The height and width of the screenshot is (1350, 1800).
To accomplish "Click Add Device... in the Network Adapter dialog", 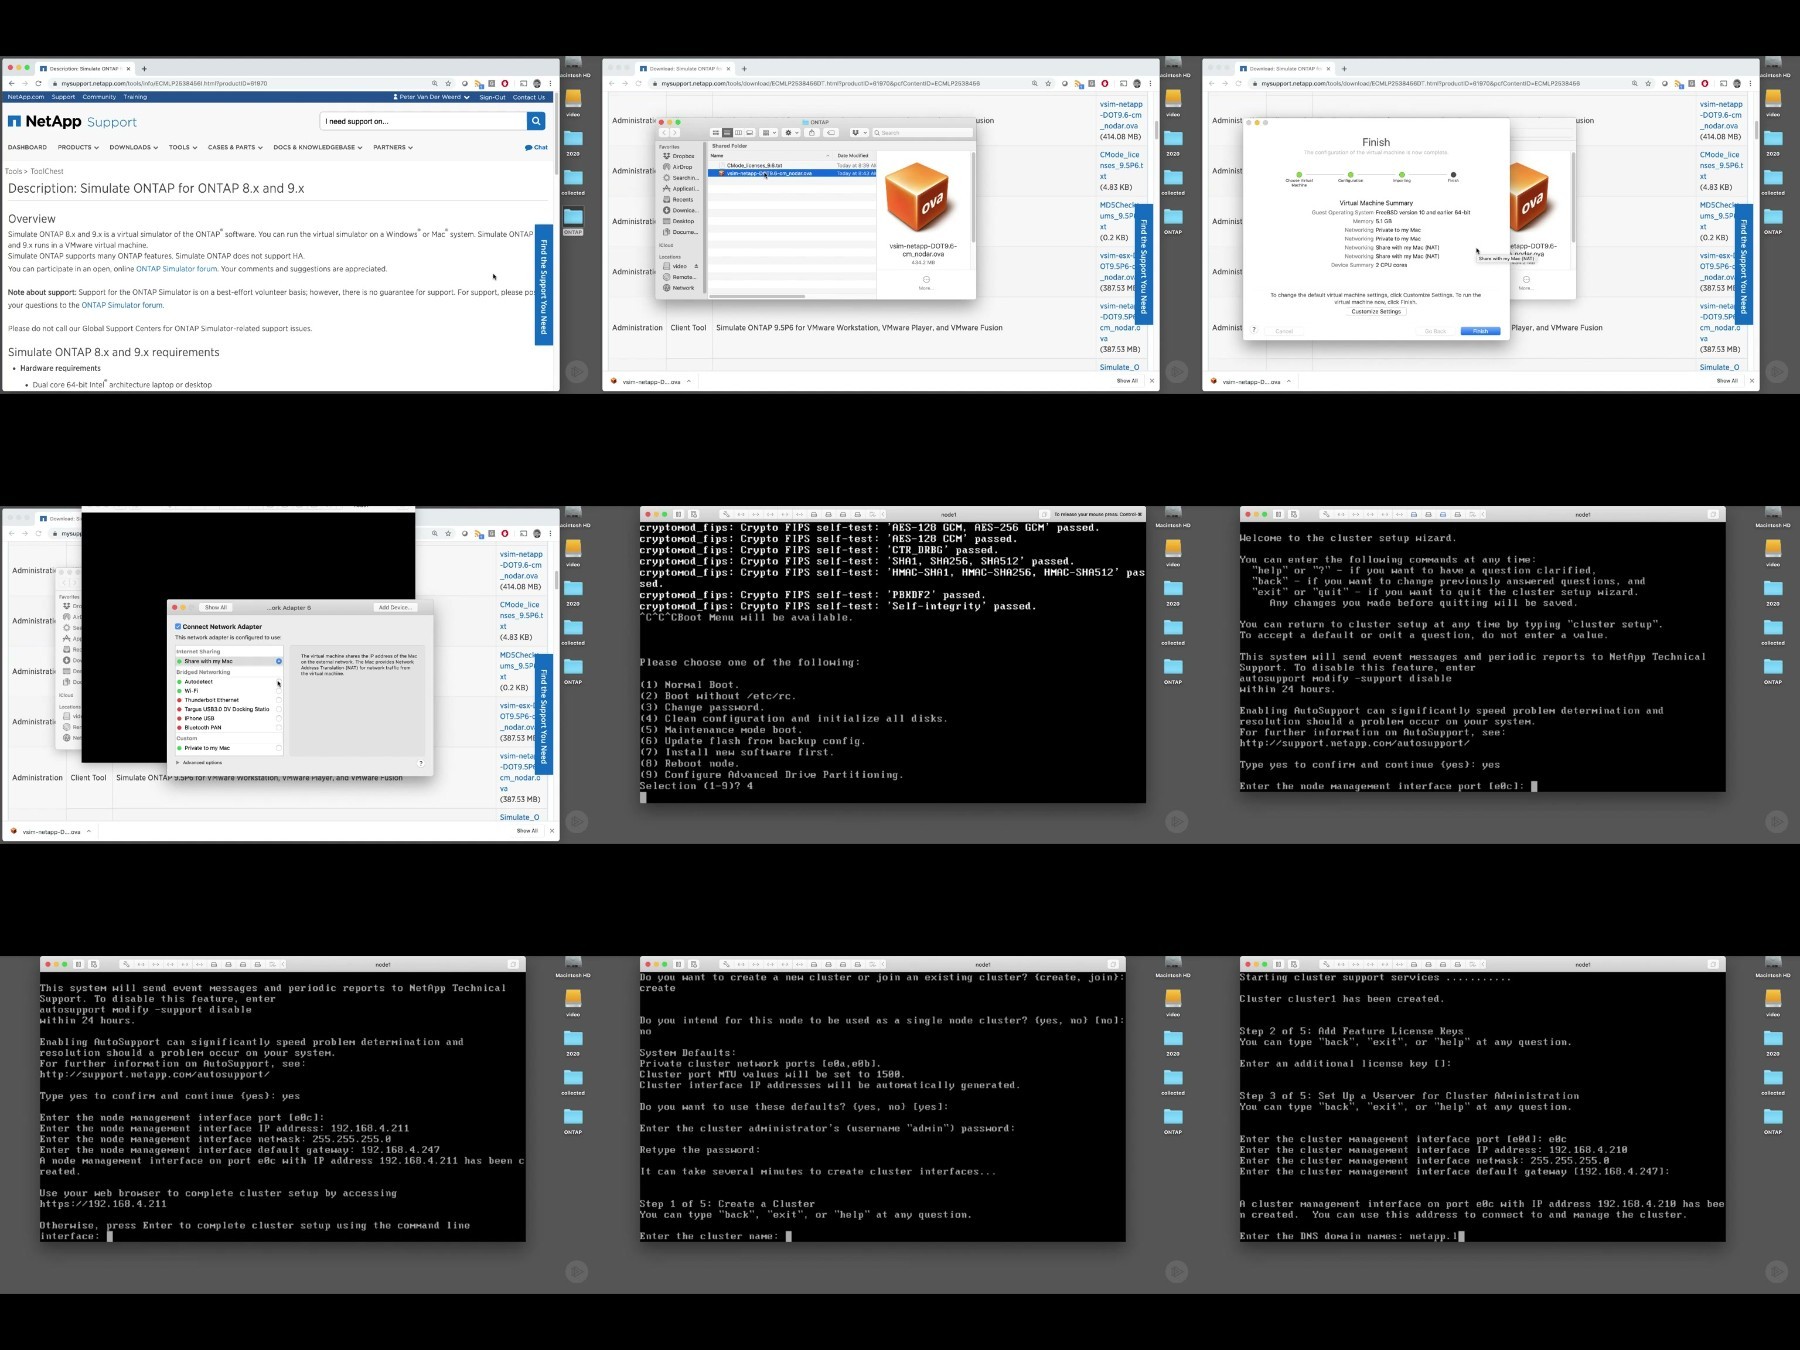I will pos(394,608).
